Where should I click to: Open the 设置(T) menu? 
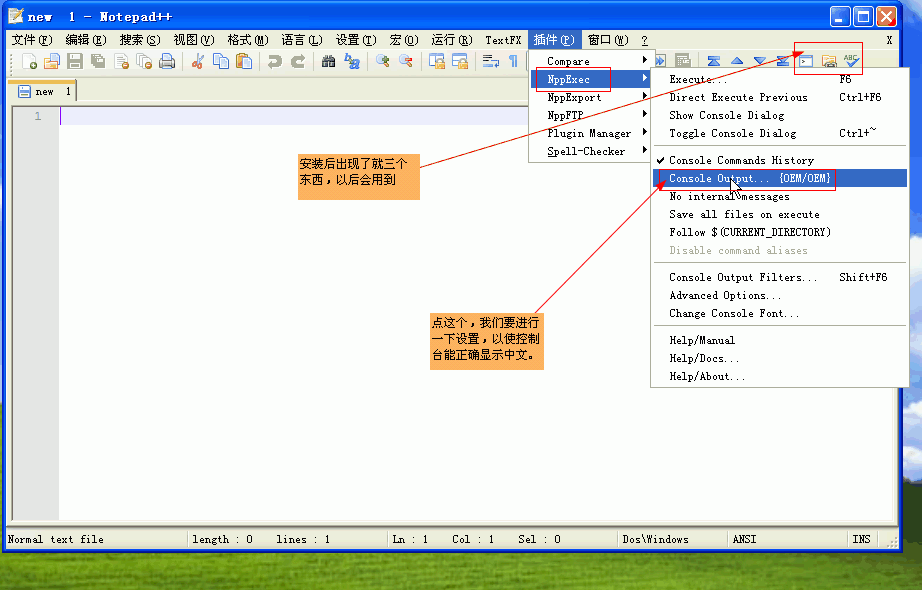pyautogui.click(x=356, y=40)
